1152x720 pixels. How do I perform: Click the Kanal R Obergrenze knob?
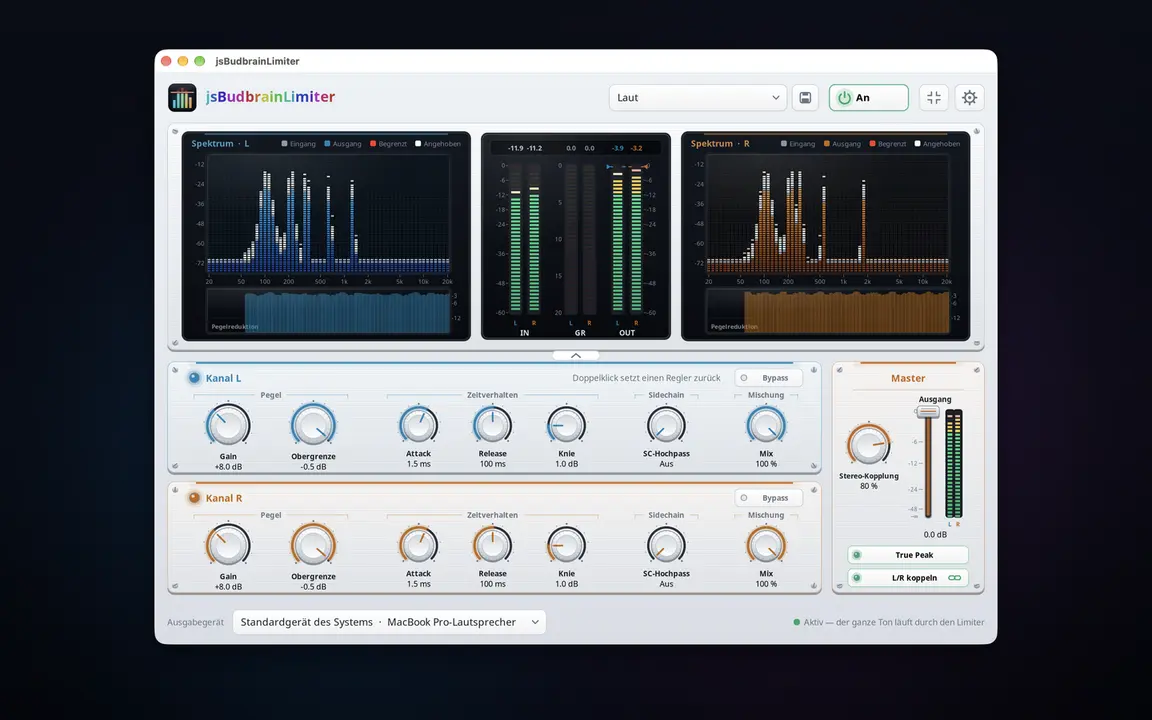[313, 545]
